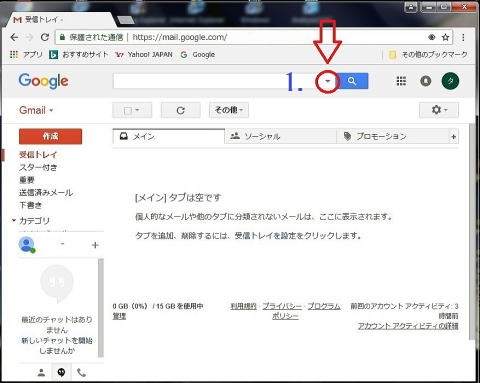Open the その他 dropdown
Screen dimensions: 480x383
tap(229, 110)
